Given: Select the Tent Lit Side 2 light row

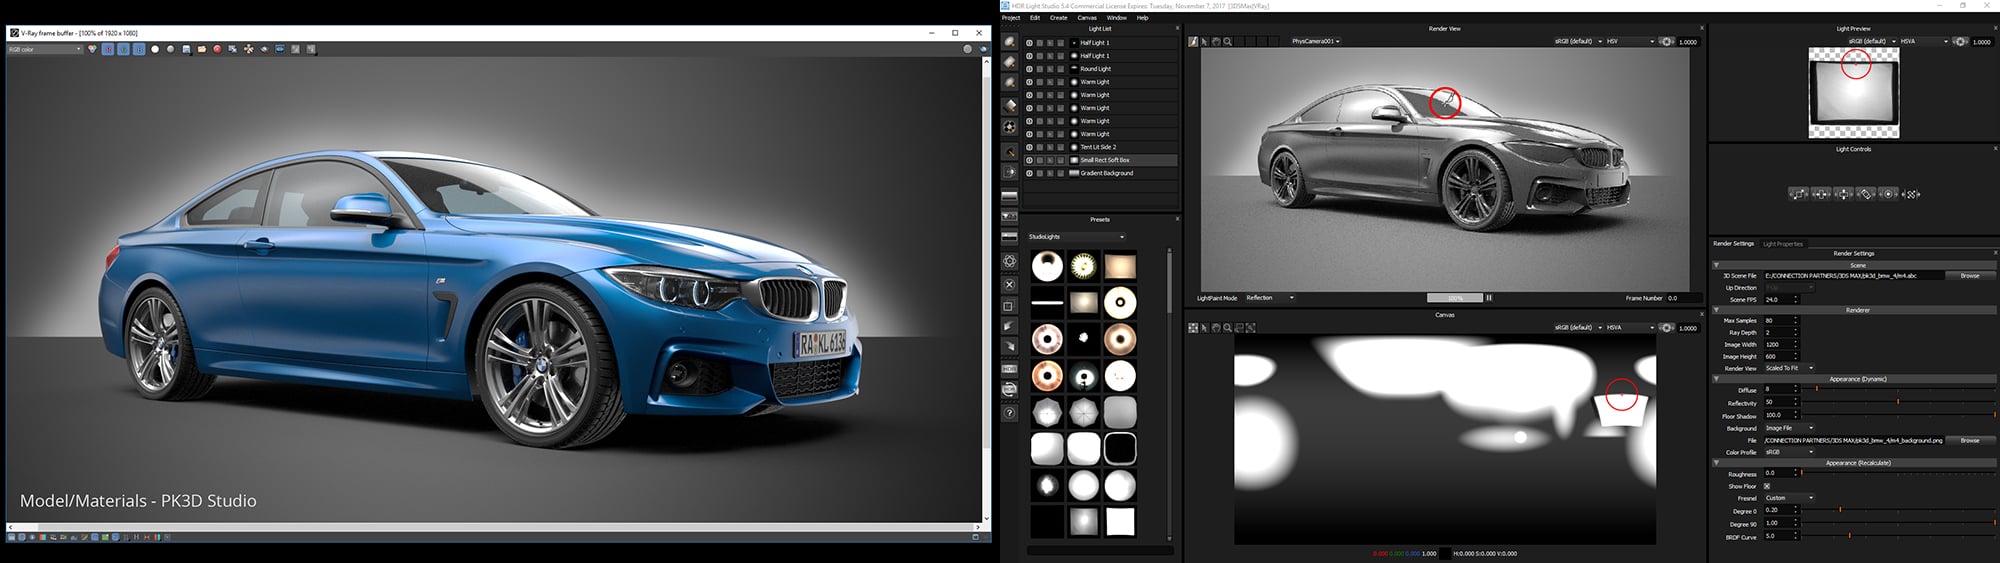Looking at the screenshot, I should (x=1100, y=147).
